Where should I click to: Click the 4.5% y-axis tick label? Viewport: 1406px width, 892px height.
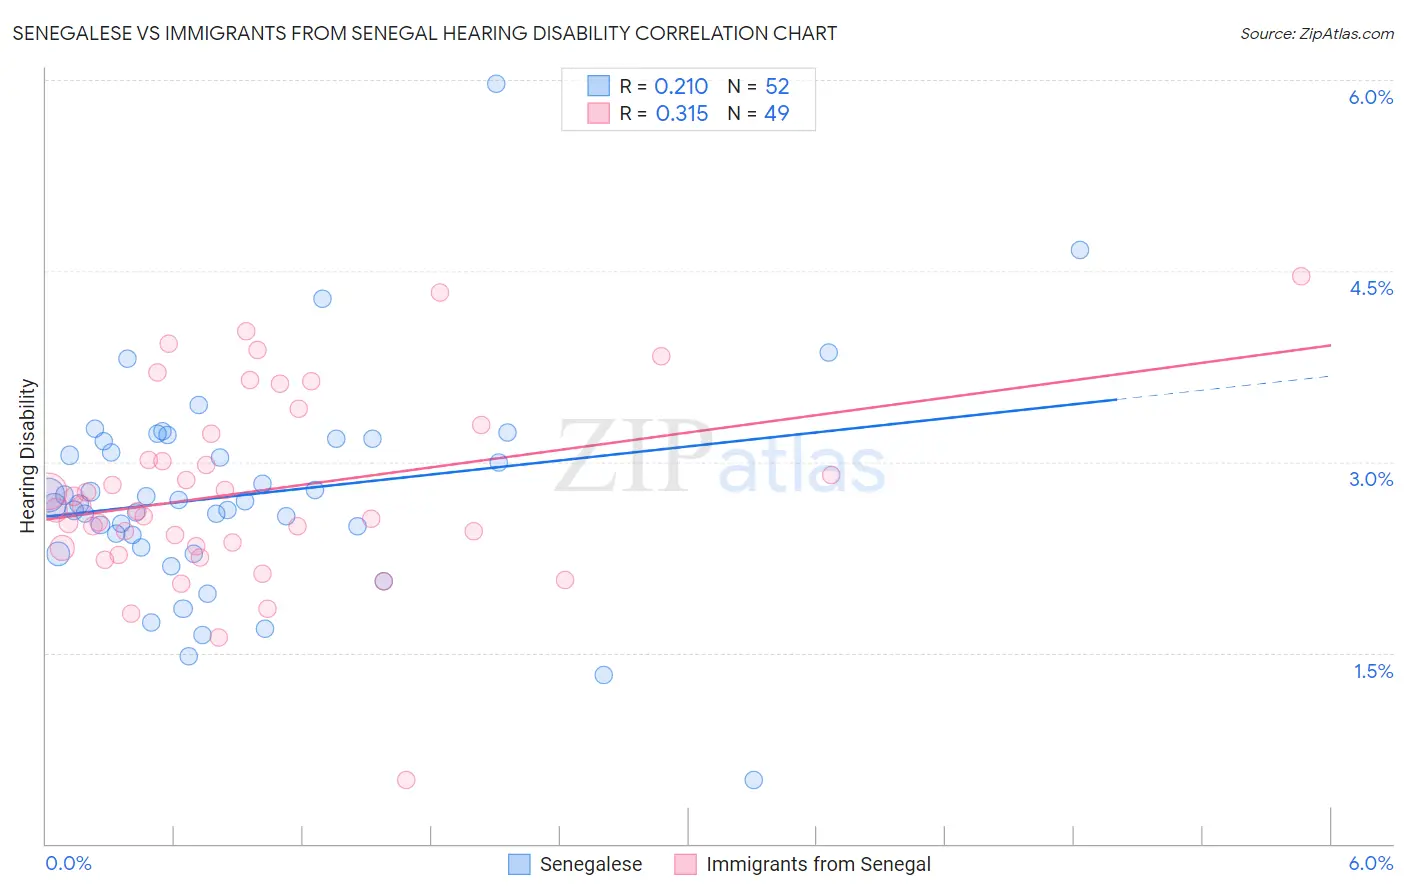[x=1371, y=288]
